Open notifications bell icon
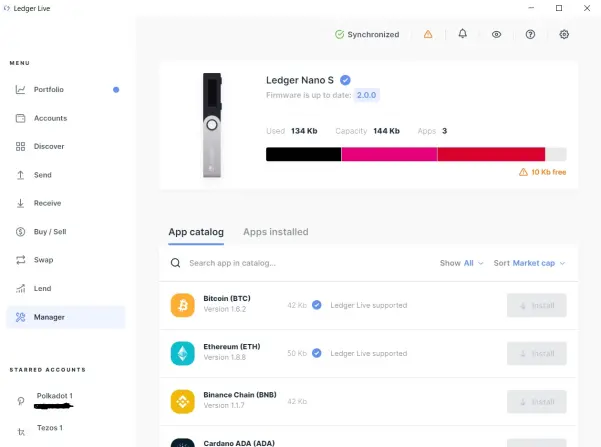The height and width of the screenshot is (447, 601). 463,34
